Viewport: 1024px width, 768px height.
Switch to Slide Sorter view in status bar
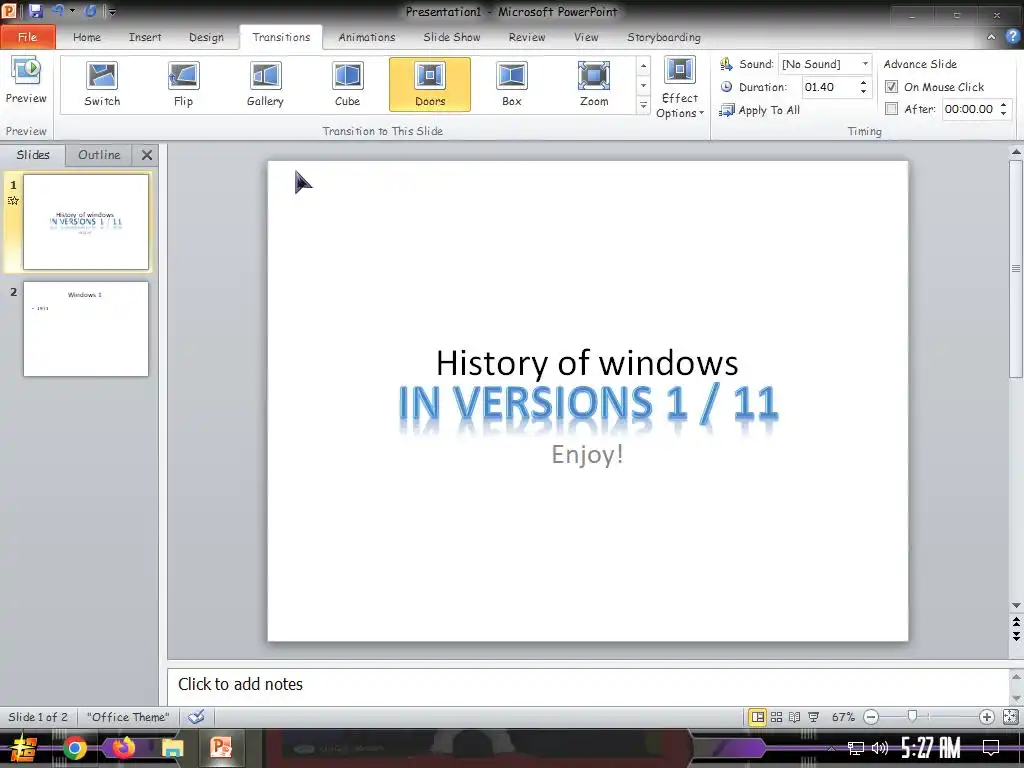[776, 717]
